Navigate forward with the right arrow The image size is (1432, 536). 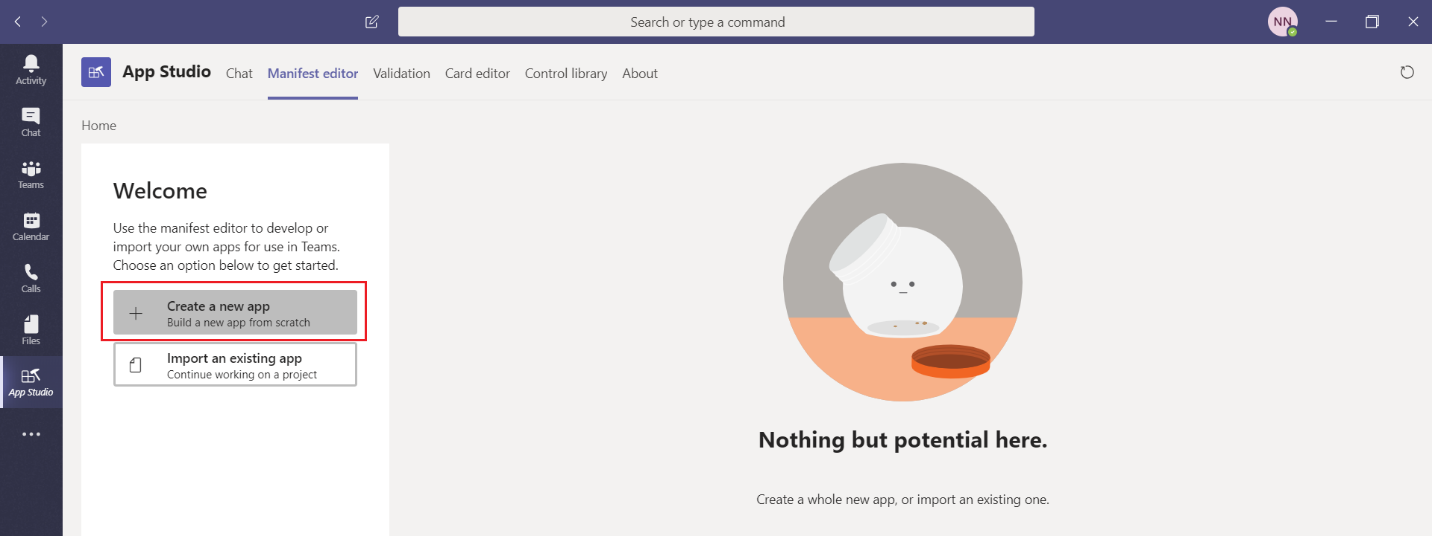[44, 21]
